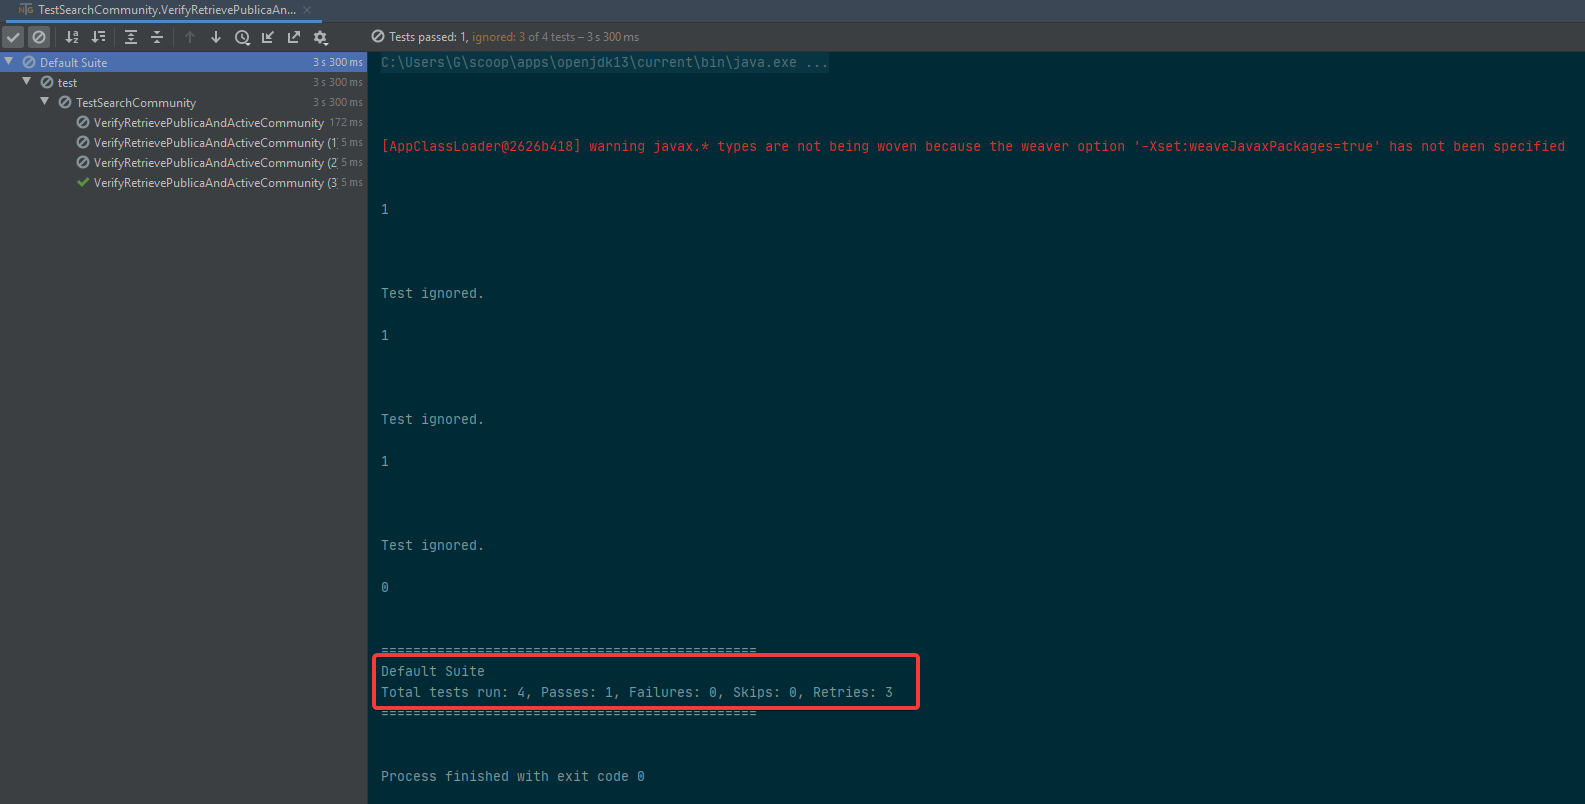Close the TestSearchCommunity run tab
The width and height of the screenshot is (1585, 804).
[x=307, y=10]
